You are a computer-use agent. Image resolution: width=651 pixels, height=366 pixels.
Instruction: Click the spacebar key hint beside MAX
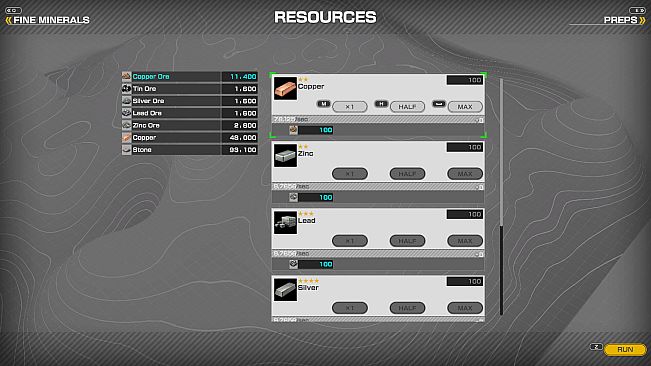click(439, 104)
